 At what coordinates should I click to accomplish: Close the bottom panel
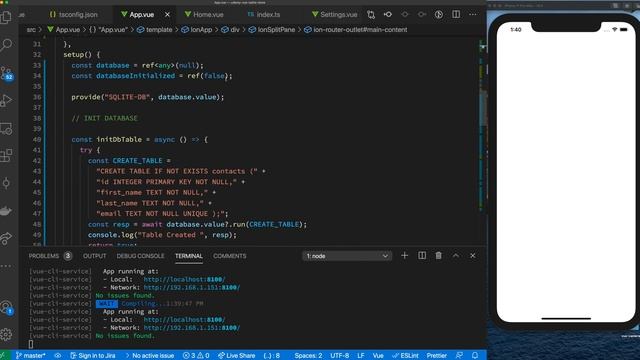pyautogui.click(x=473, y=256)
